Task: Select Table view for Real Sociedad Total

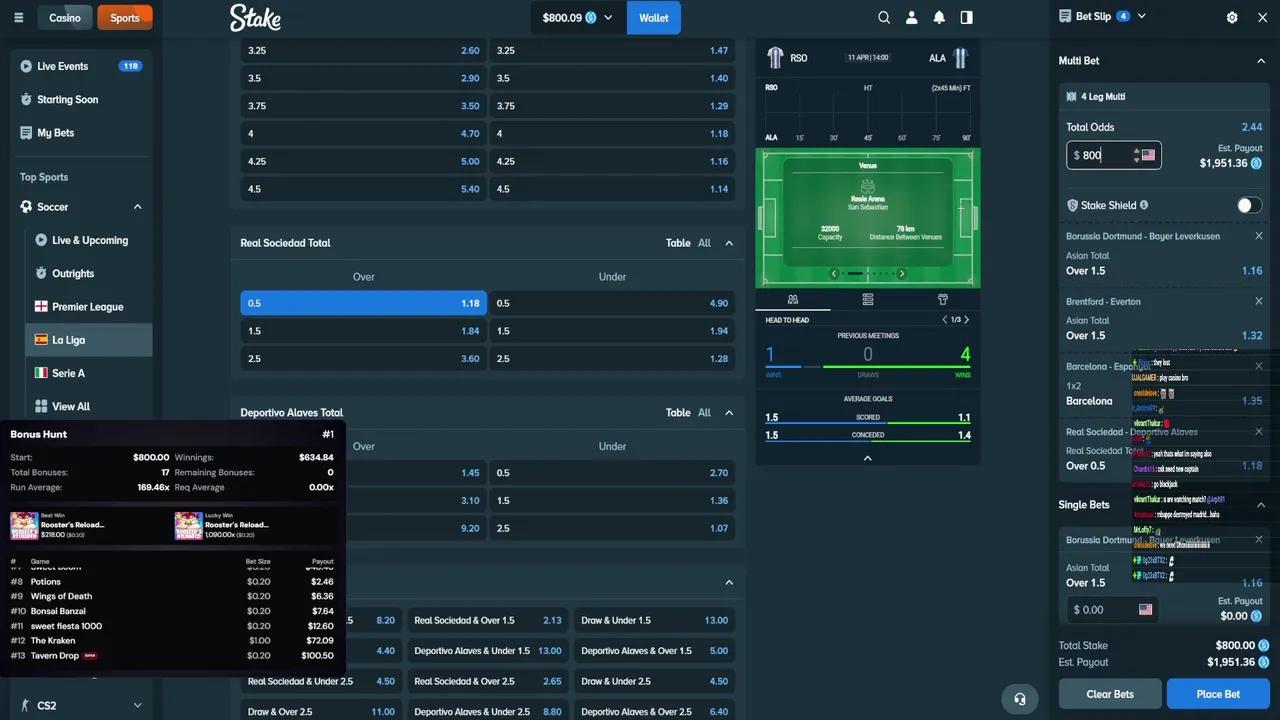Action: pos(678,243)
